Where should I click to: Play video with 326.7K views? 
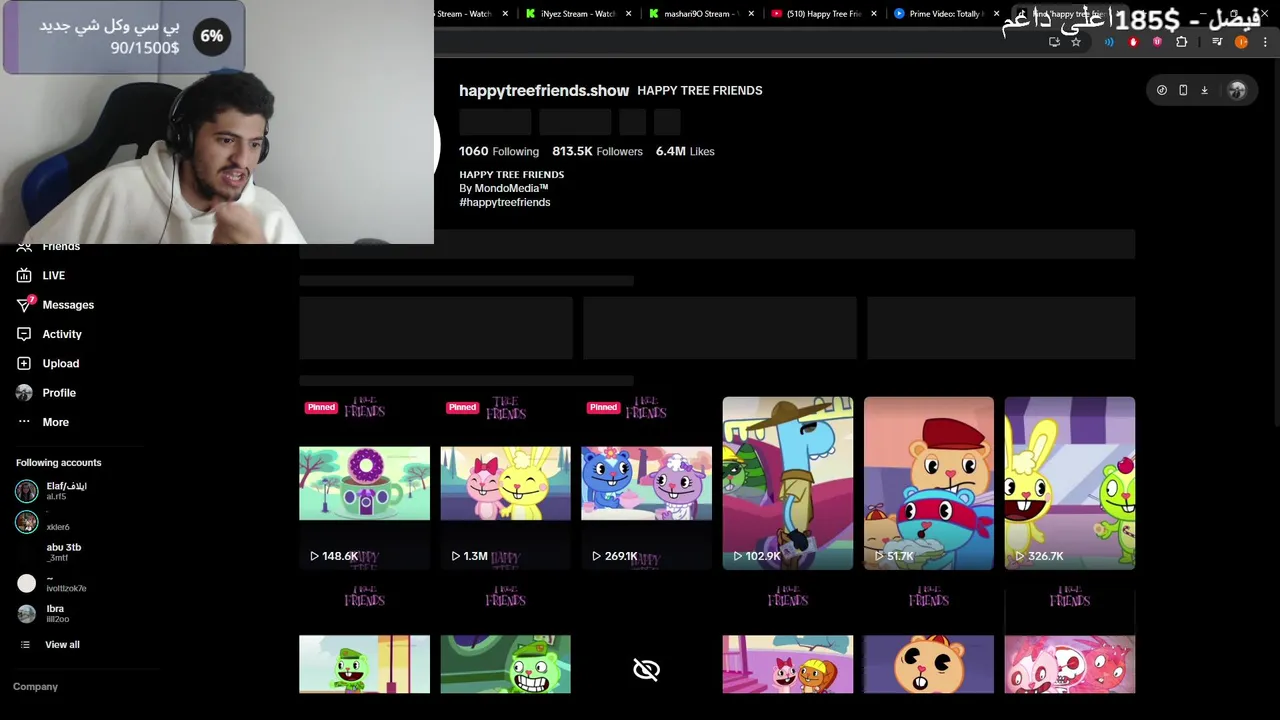pos(1070,483)
